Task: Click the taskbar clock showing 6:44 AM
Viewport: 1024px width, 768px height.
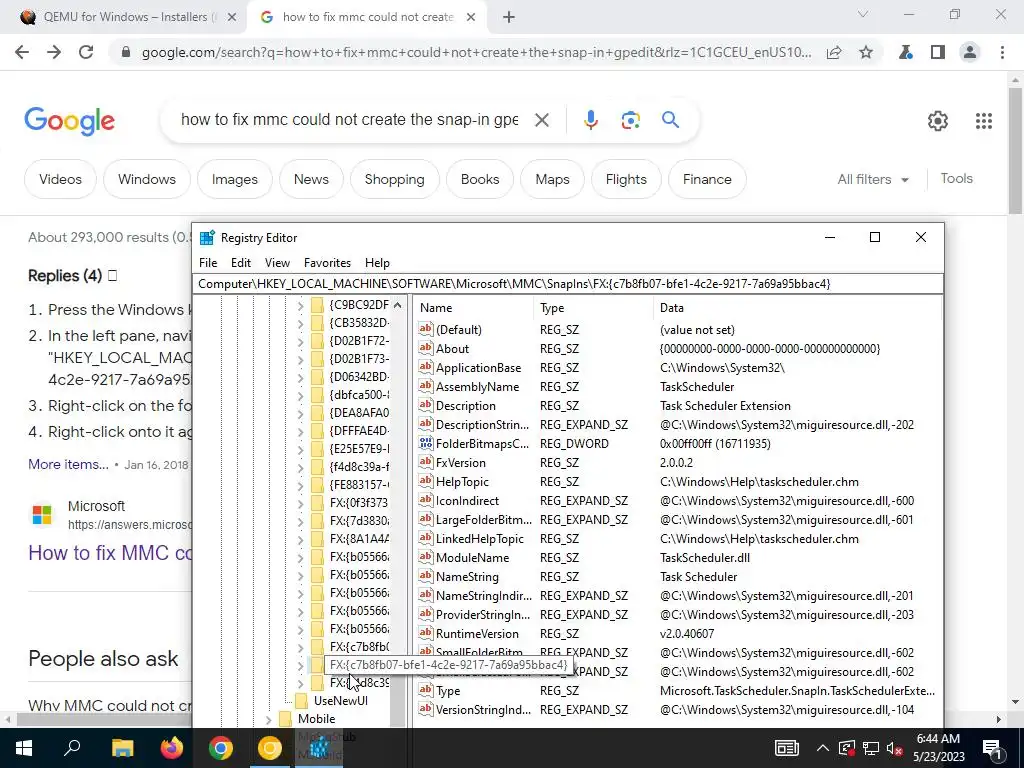Action: pos(937,748)
